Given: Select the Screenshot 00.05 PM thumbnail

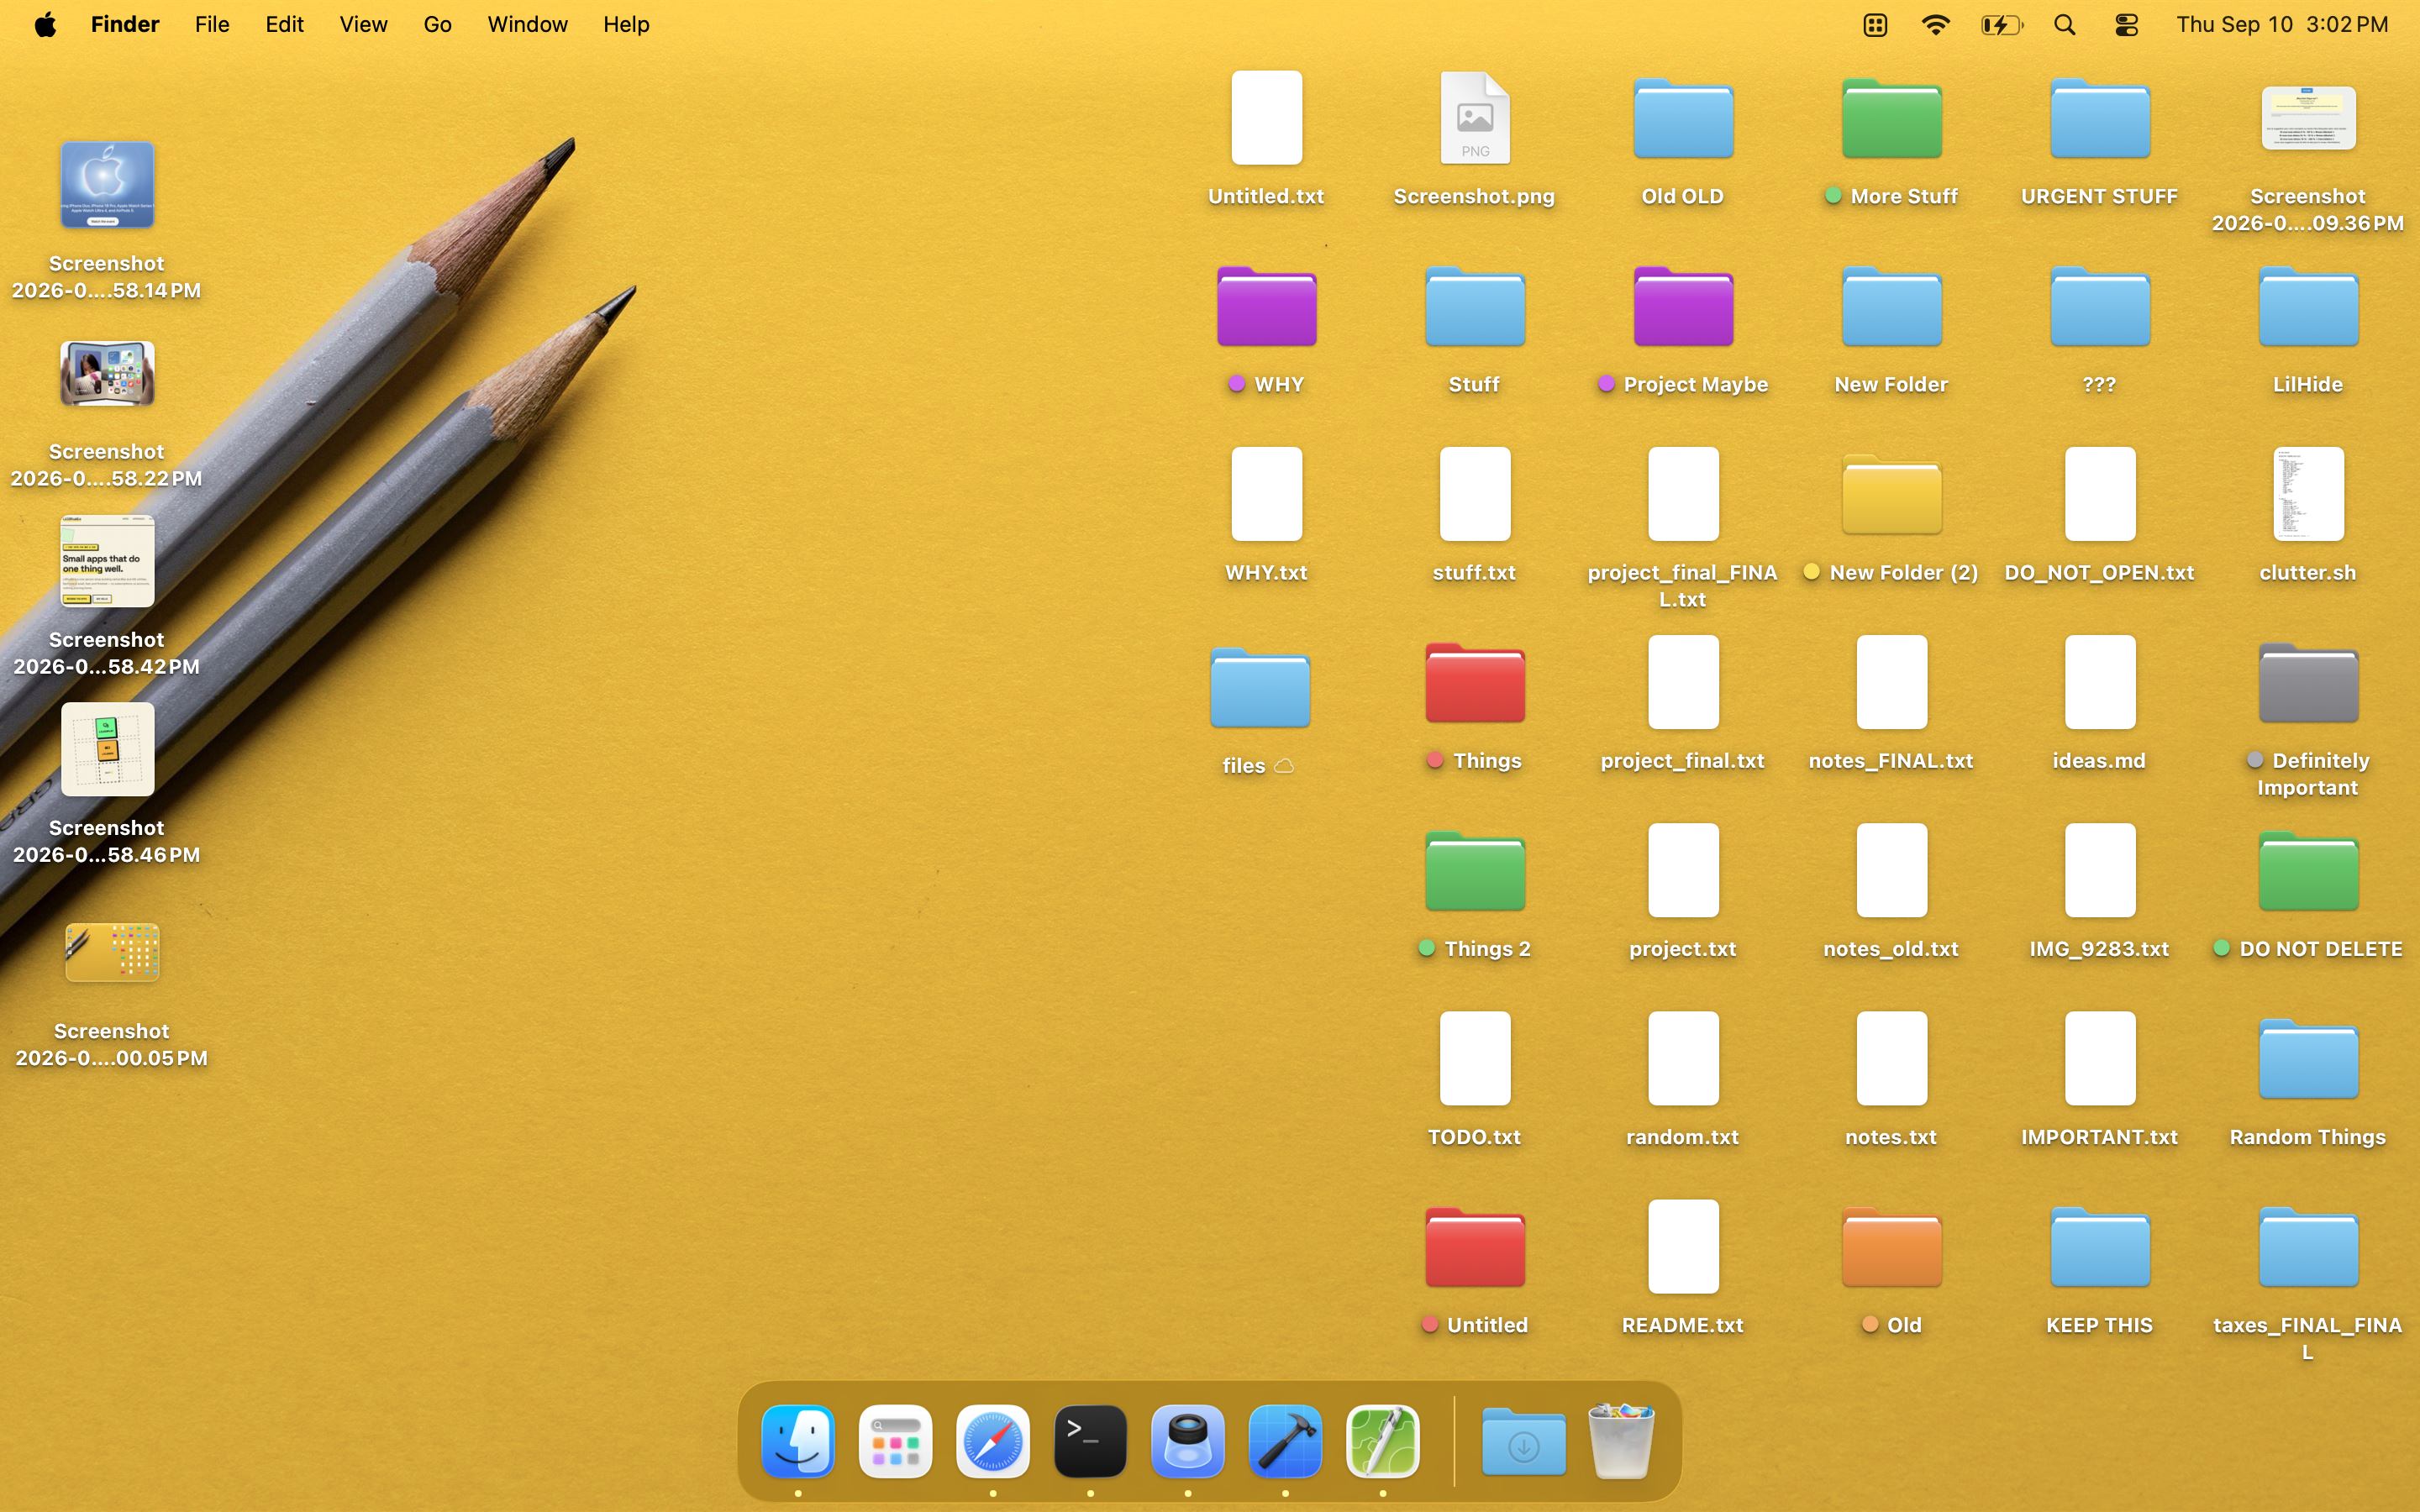Looking at the screenshot, I should coord(112,952).
